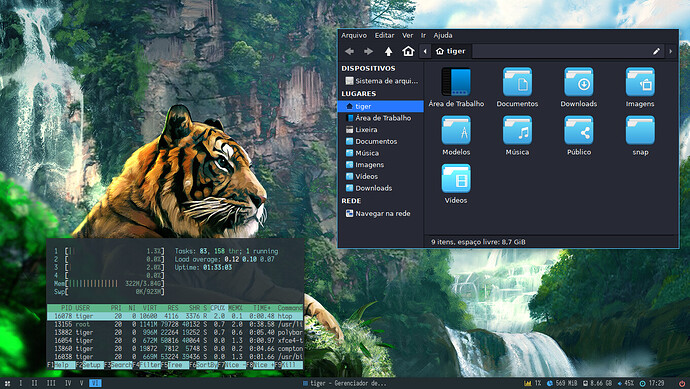Switch to workspace IV in the panel
690x389 pixels.
point(68,383)
